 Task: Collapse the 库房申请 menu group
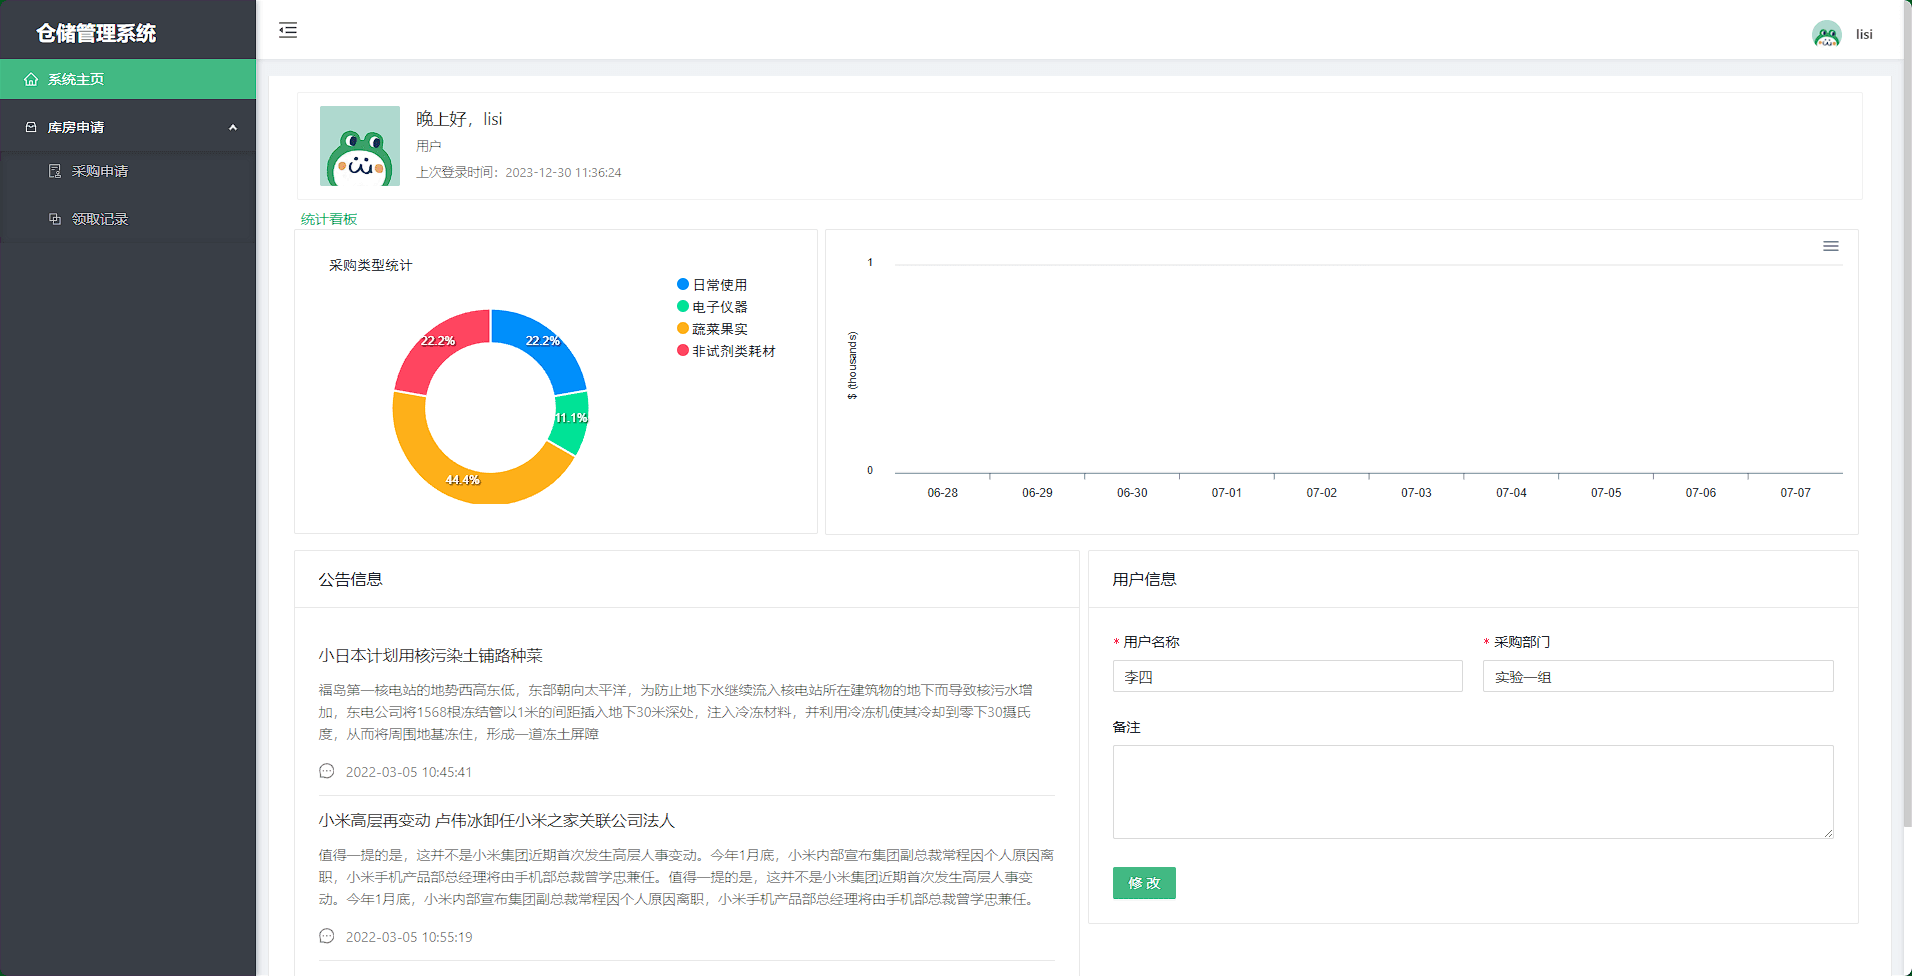(233, 126)
